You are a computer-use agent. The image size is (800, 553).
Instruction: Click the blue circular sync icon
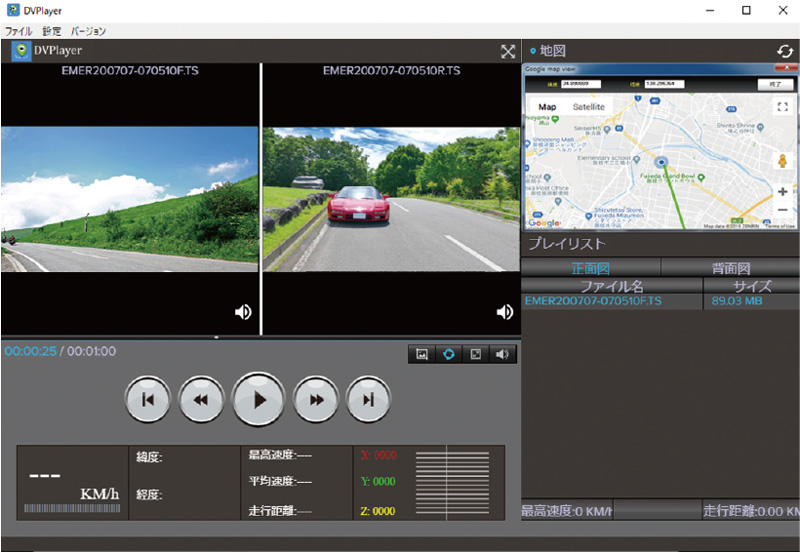tap(449, 354)
